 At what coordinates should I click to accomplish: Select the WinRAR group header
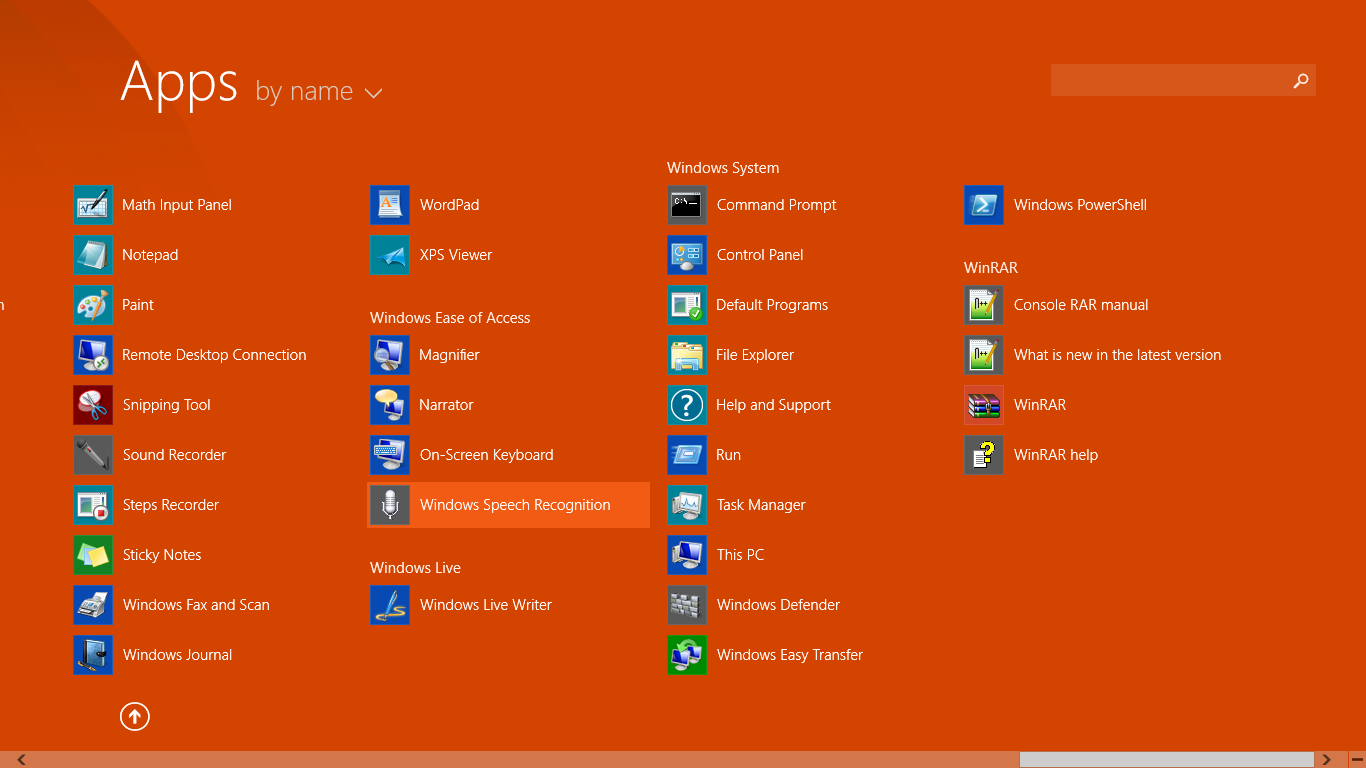click(x=991, y=268)
